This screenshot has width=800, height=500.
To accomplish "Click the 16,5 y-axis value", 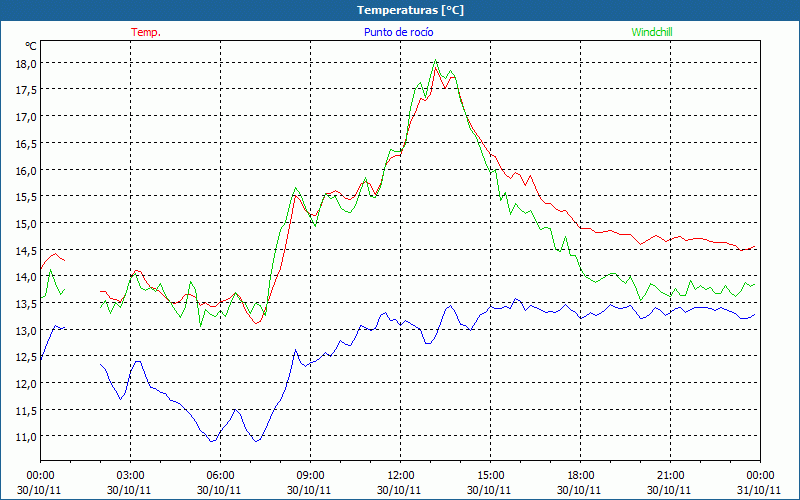I will 26,143.
